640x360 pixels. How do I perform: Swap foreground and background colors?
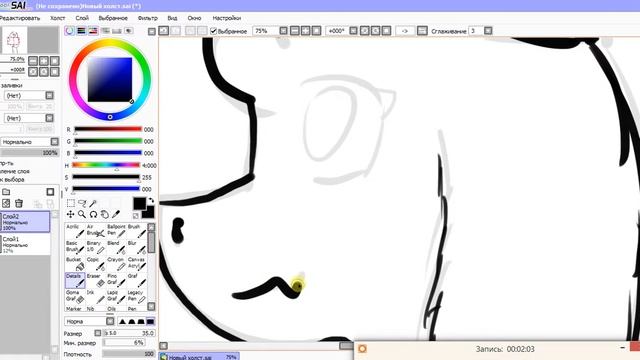151,200
